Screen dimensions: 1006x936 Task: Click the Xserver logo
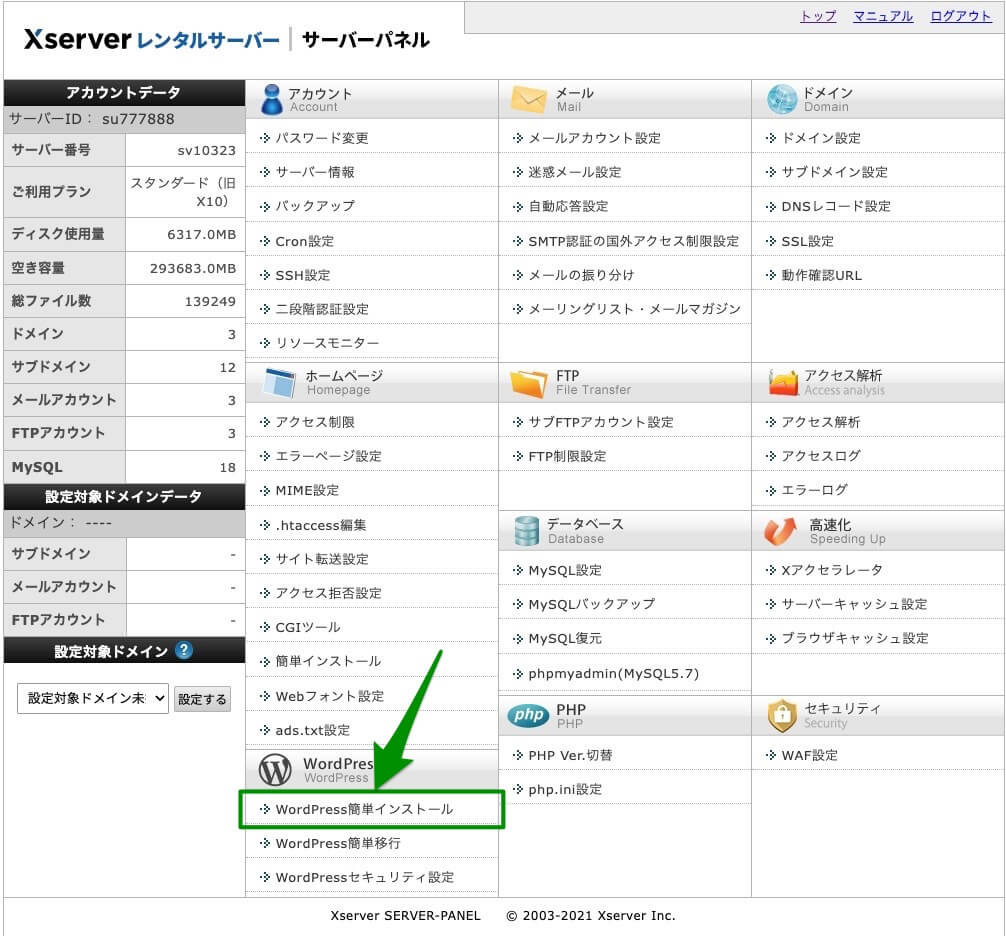(x=152, y=40)
